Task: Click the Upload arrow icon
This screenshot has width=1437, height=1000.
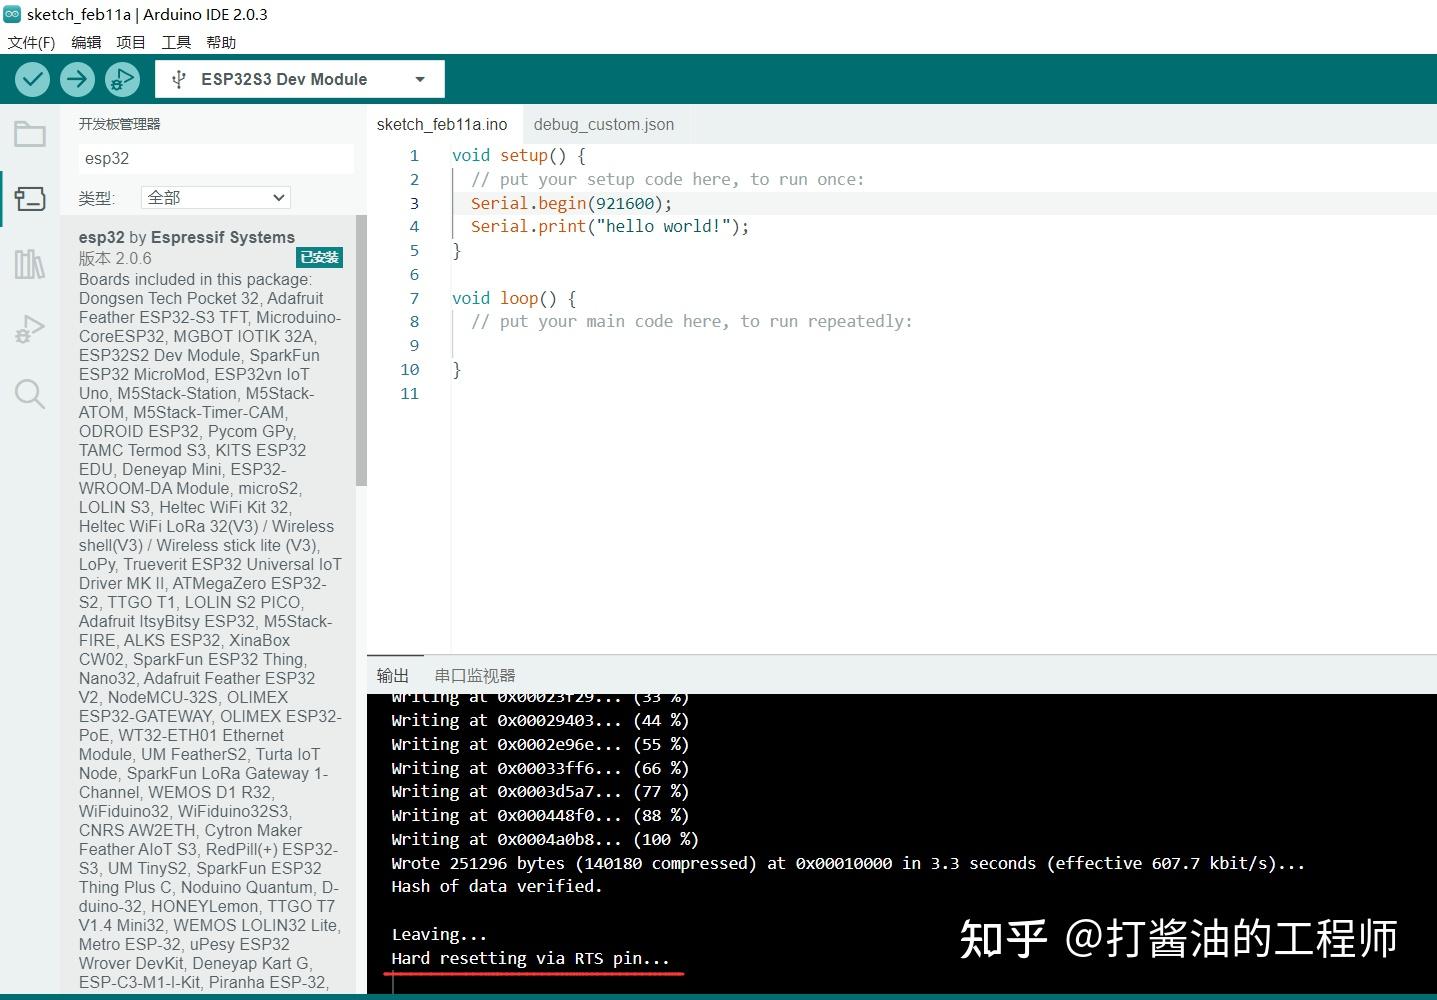Action: point(77,79)
